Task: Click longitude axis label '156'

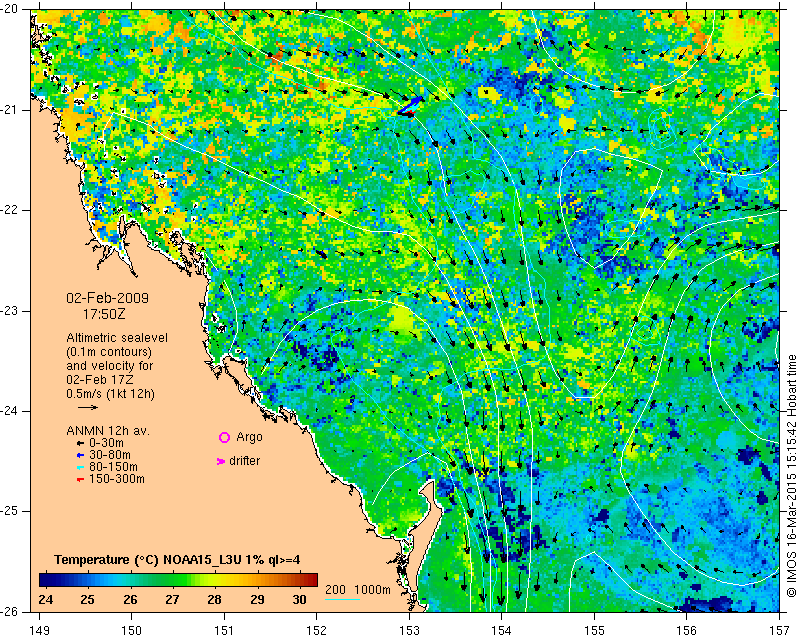Action: point(687,631)
